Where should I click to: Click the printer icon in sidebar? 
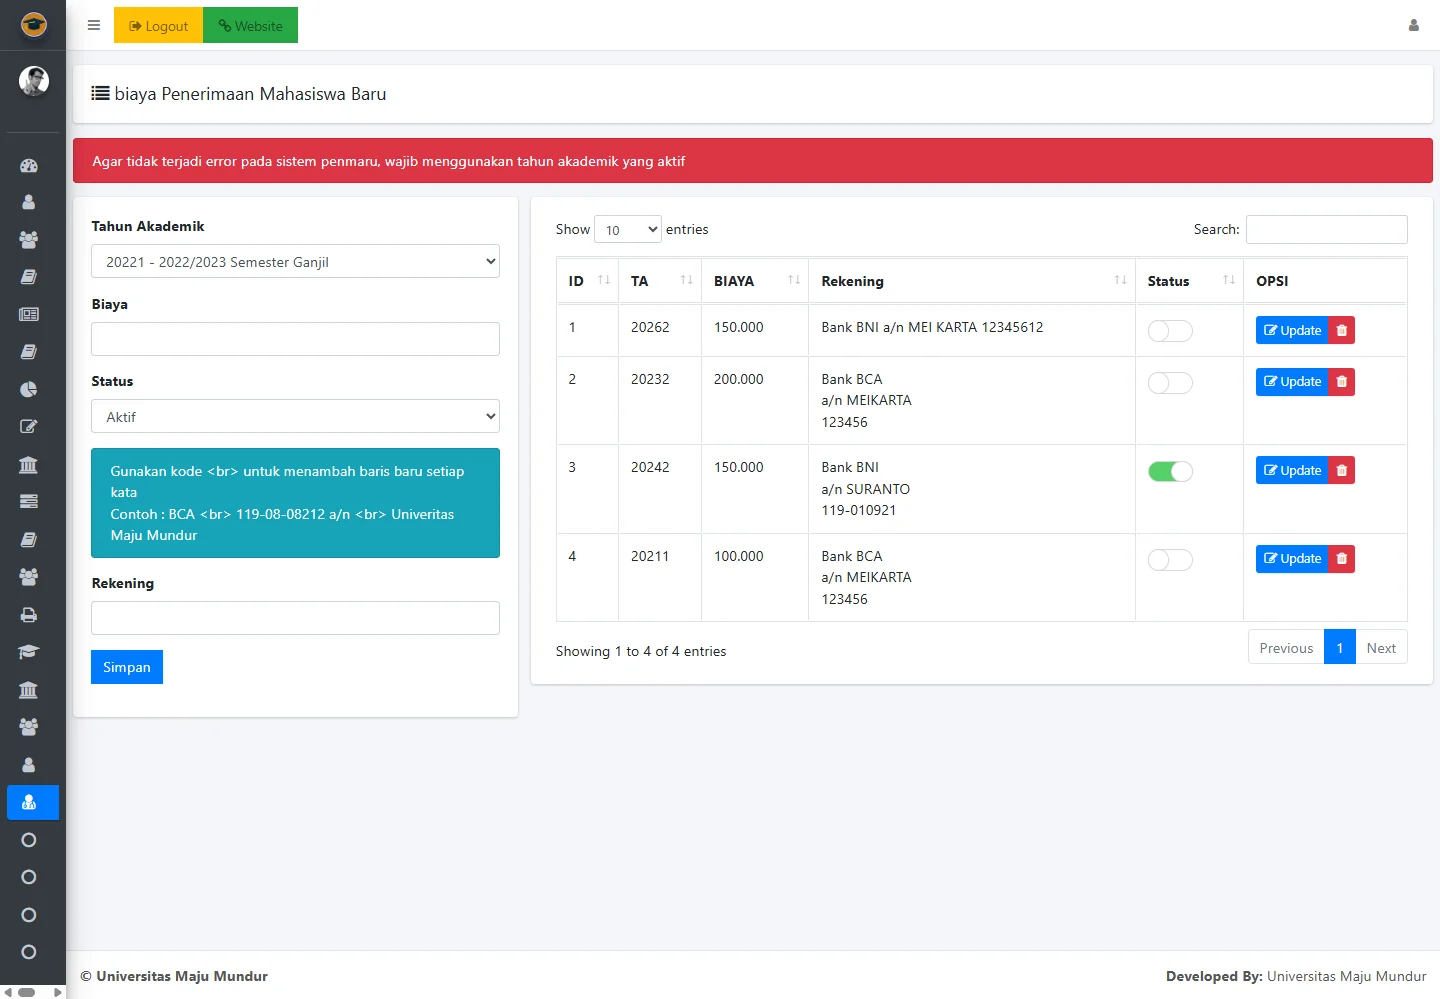click(29, 615)
